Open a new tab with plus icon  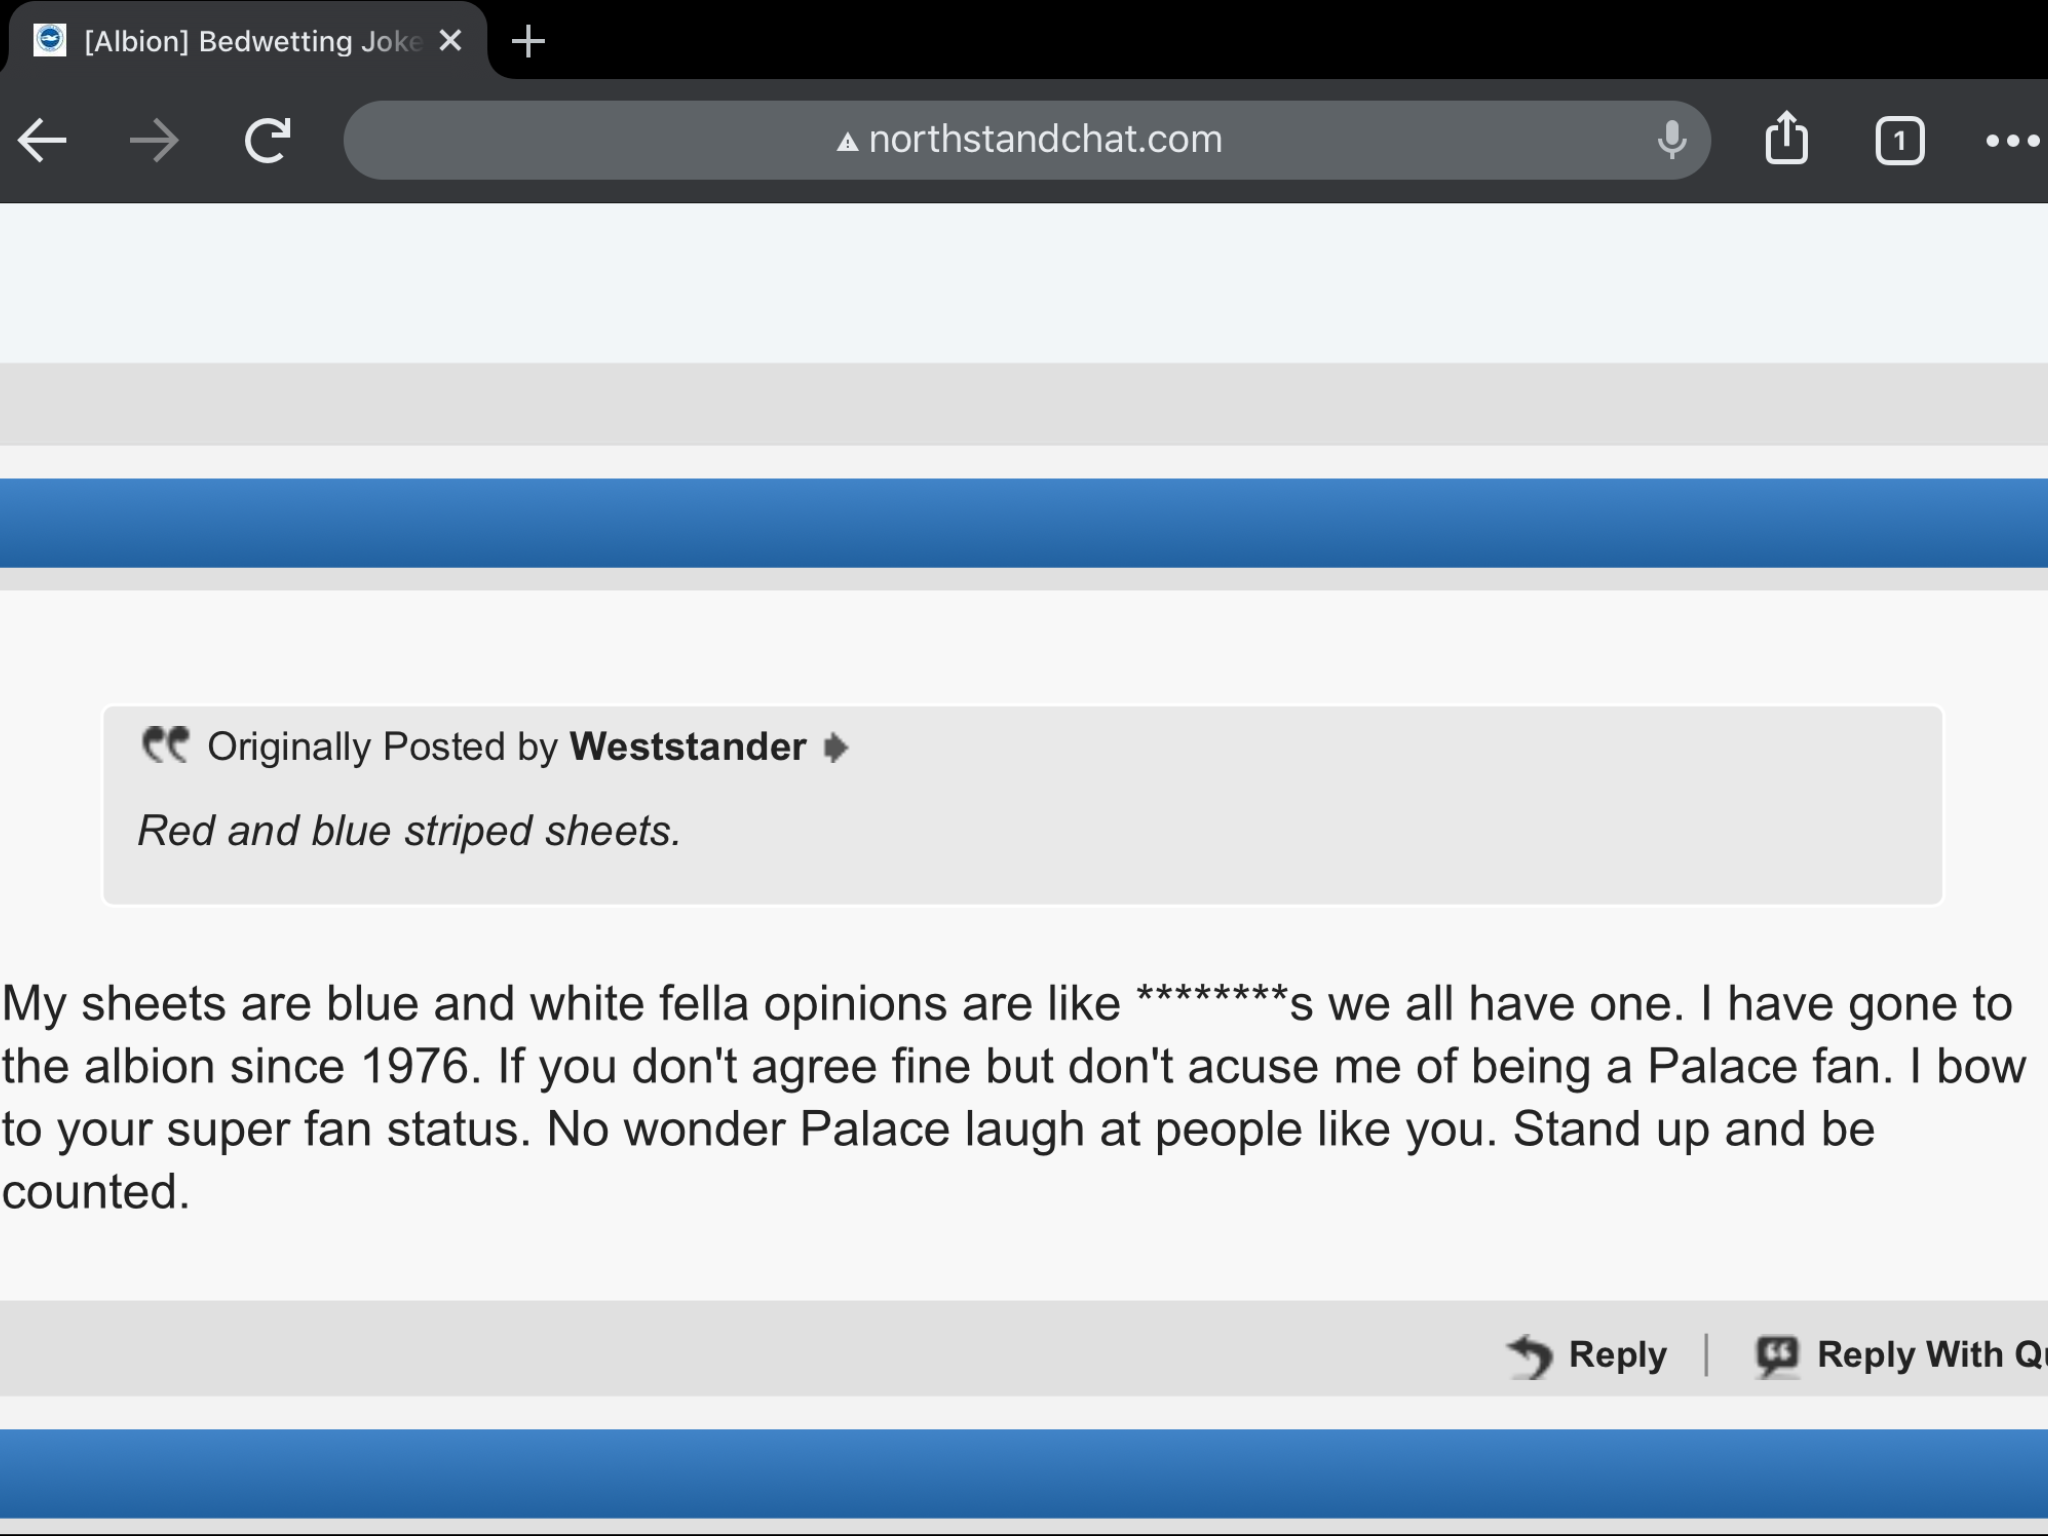point(528,41)
